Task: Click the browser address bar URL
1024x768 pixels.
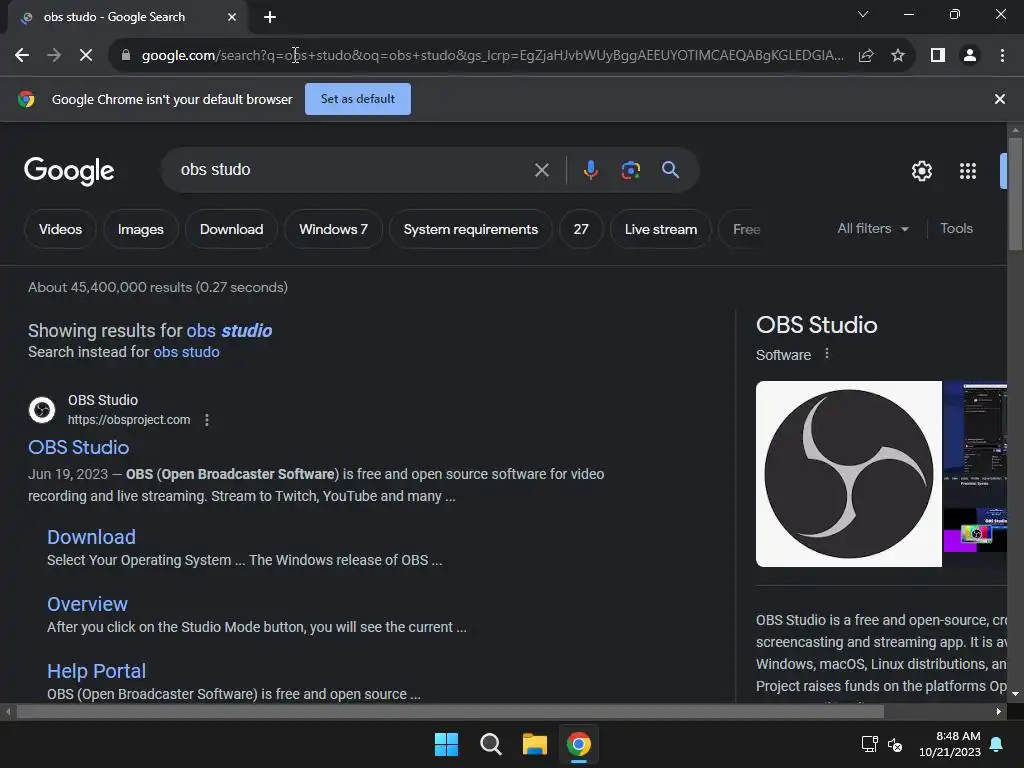Action: [x=492, y=56]
